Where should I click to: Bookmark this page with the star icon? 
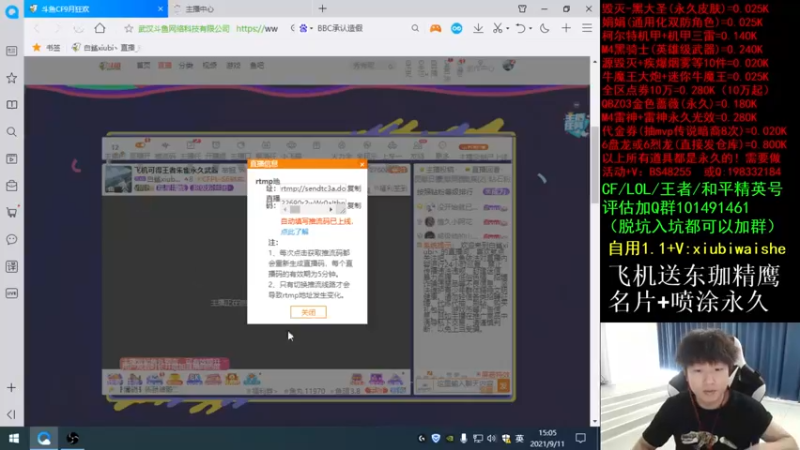pyautogui.click(x=129, y=29)
